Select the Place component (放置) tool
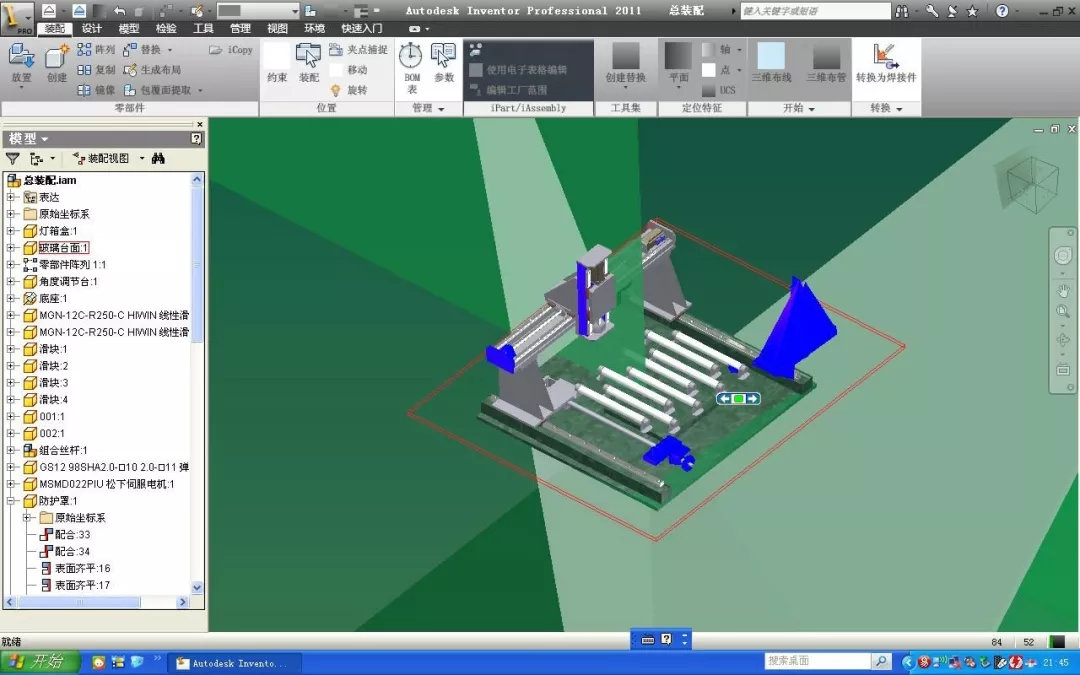 click(20, 63)
